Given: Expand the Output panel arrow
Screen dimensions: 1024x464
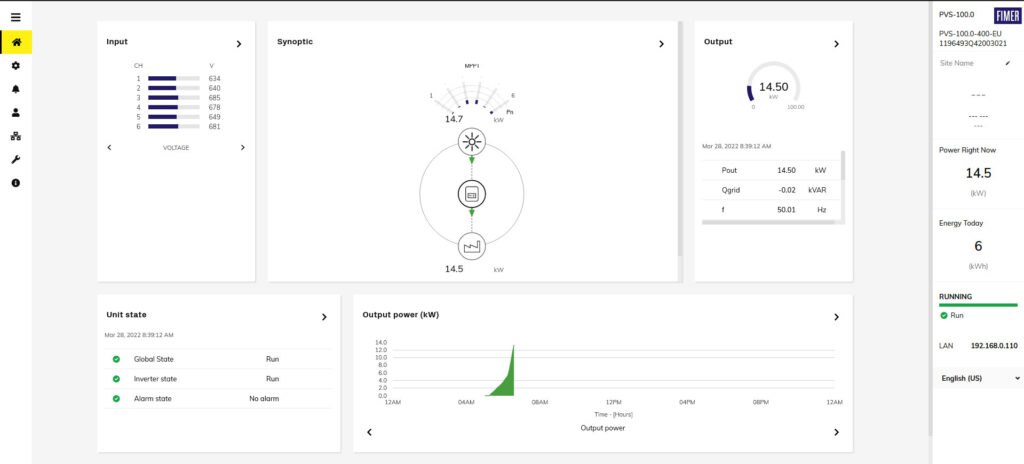Looking at the screenshot, I should pos(836,44).
